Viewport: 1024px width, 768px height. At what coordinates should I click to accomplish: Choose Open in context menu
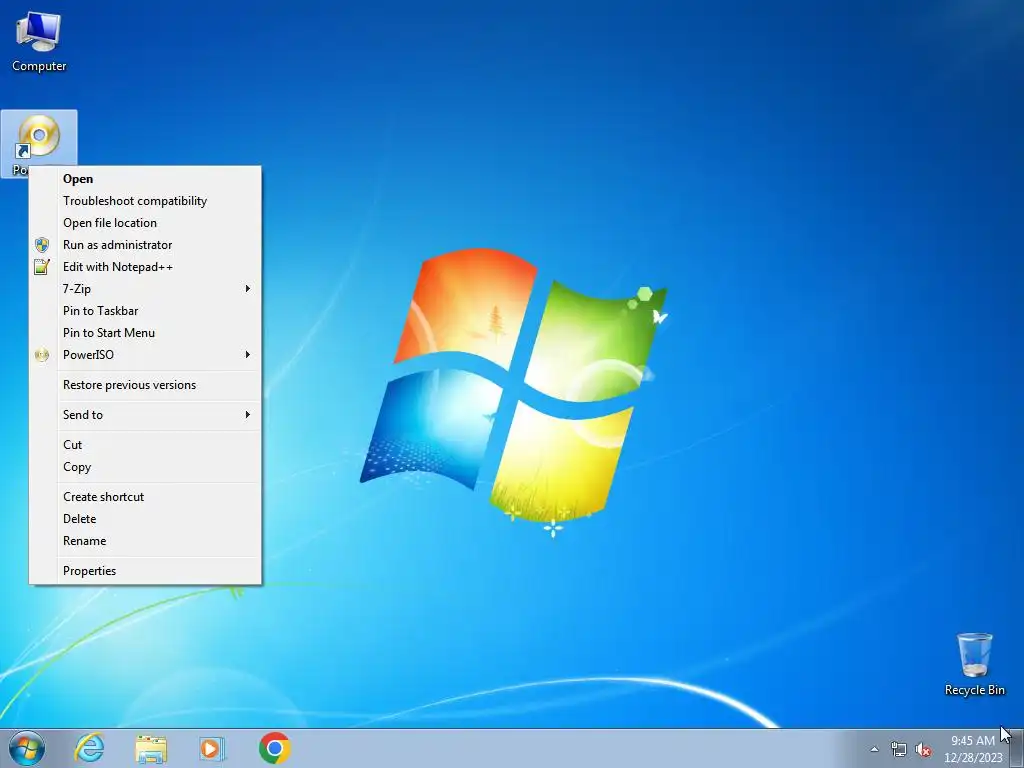[145, 179]
